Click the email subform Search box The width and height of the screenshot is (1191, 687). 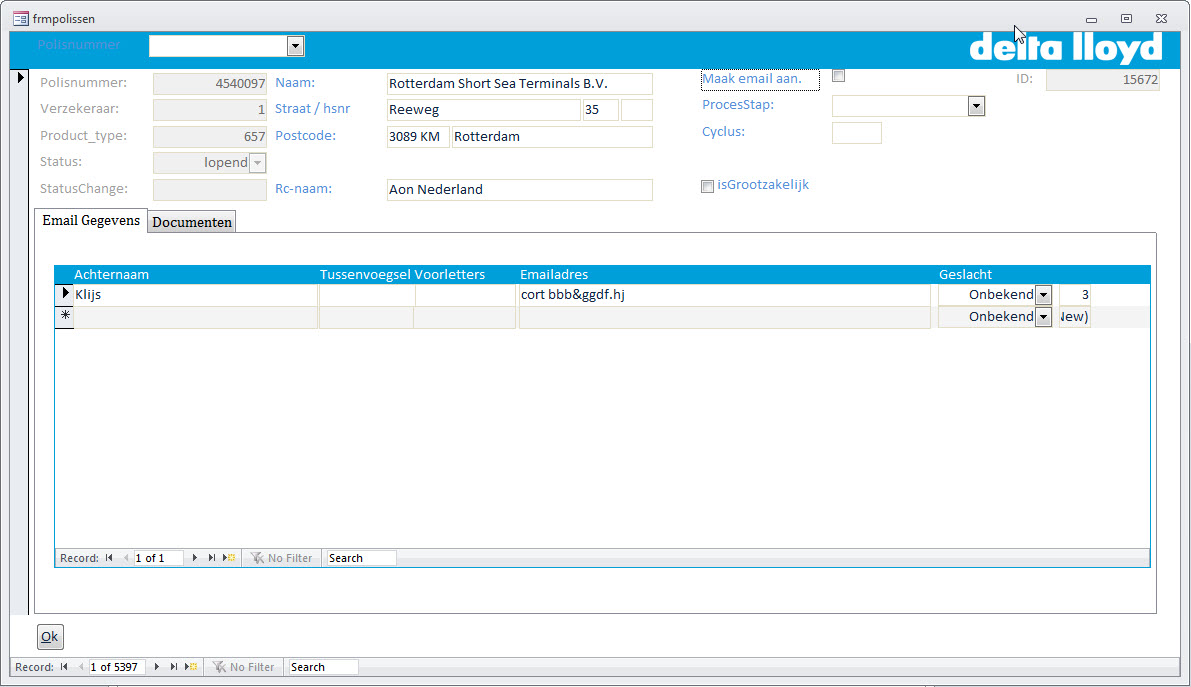[361, 558]
